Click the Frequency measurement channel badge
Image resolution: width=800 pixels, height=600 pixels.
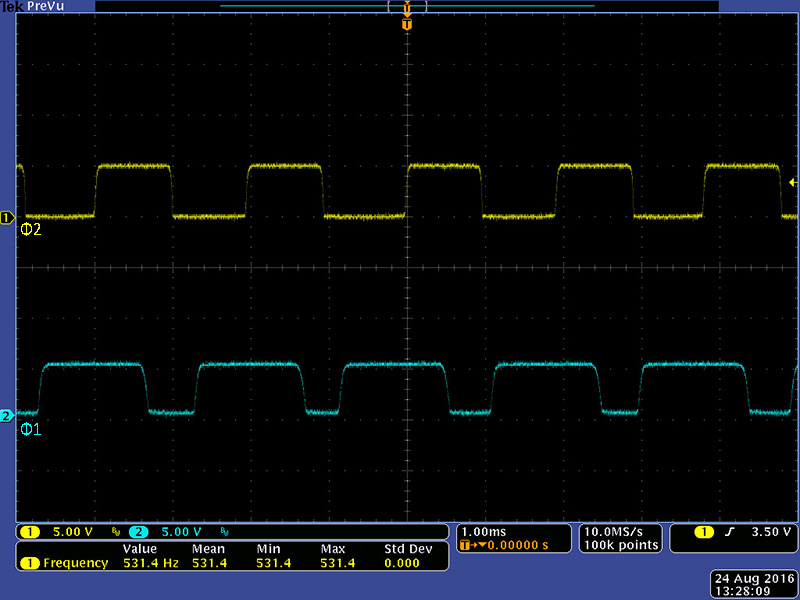31,563
